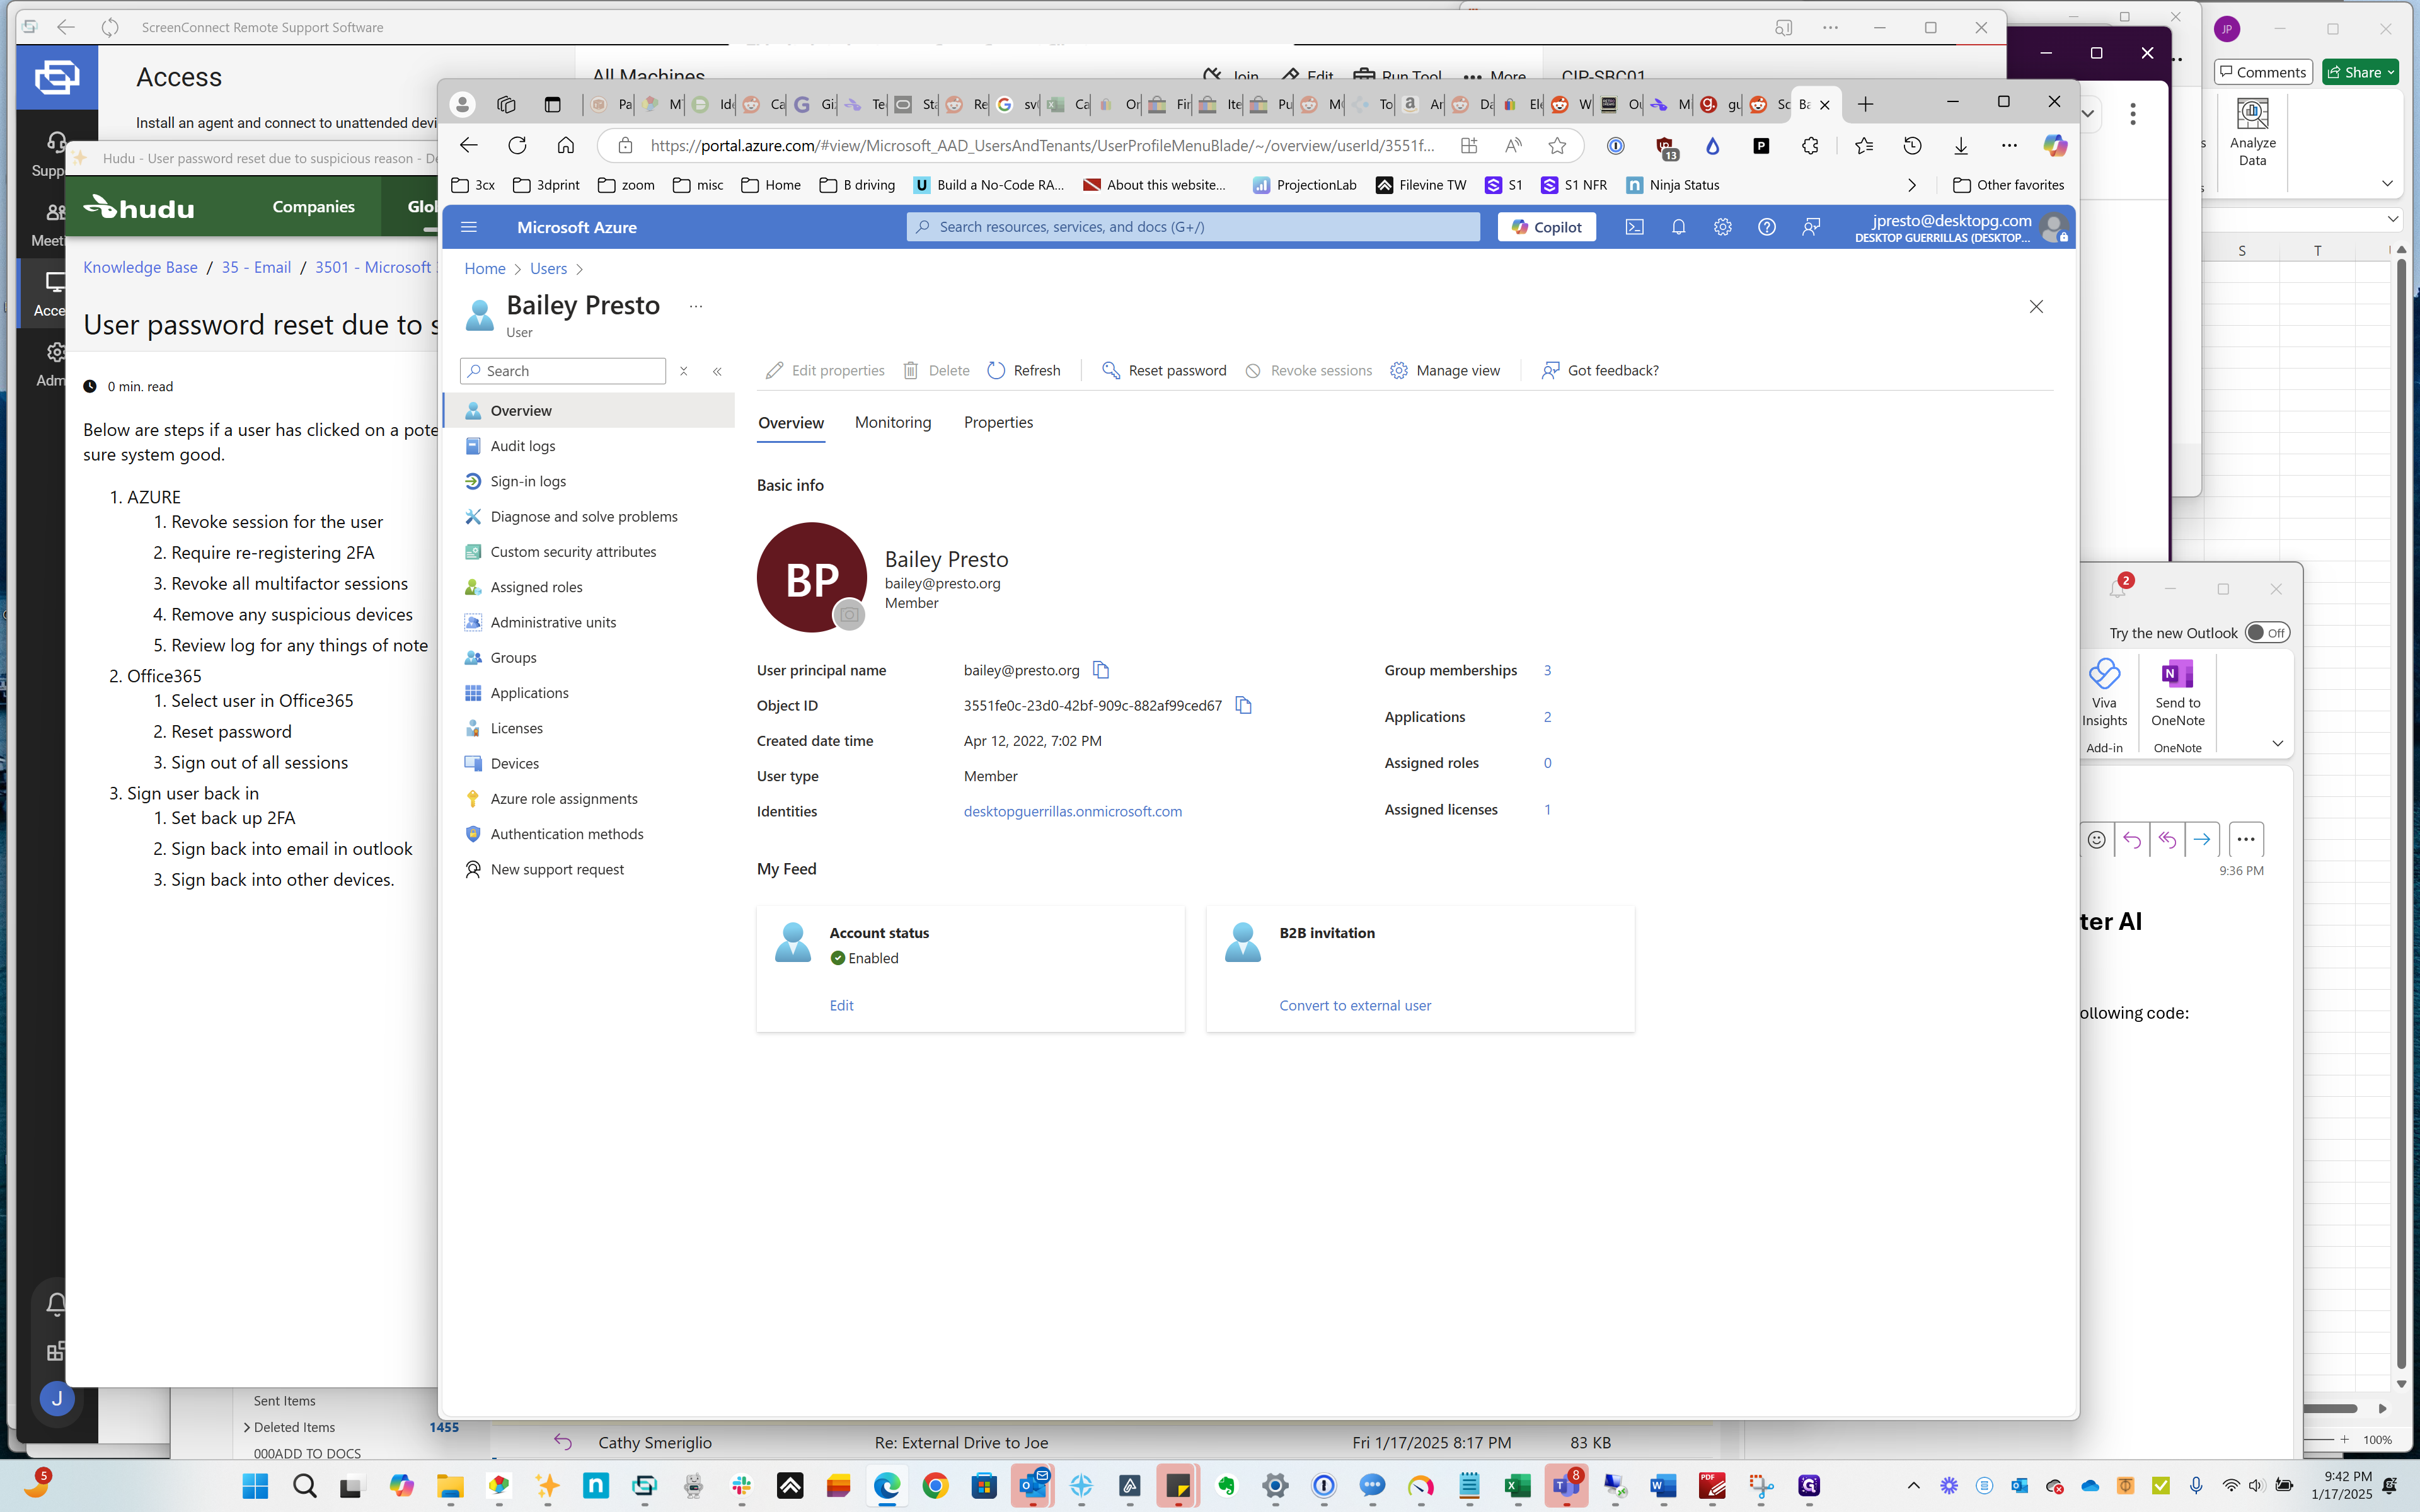This screenshot has width=2420, height=1512.
Task: Open Edge Copilot sidebar icon
Action: (x=2055, y=146)
